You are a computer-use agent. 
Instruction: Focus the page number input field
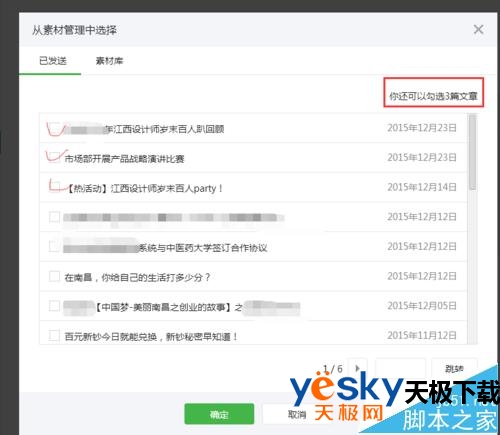400,368
